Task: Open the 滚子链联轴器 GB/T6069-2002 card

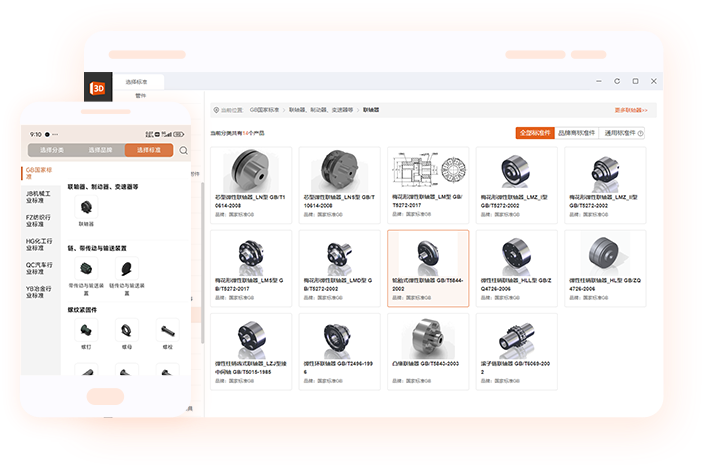Action: pyautogui.click(x=517, y=352)
